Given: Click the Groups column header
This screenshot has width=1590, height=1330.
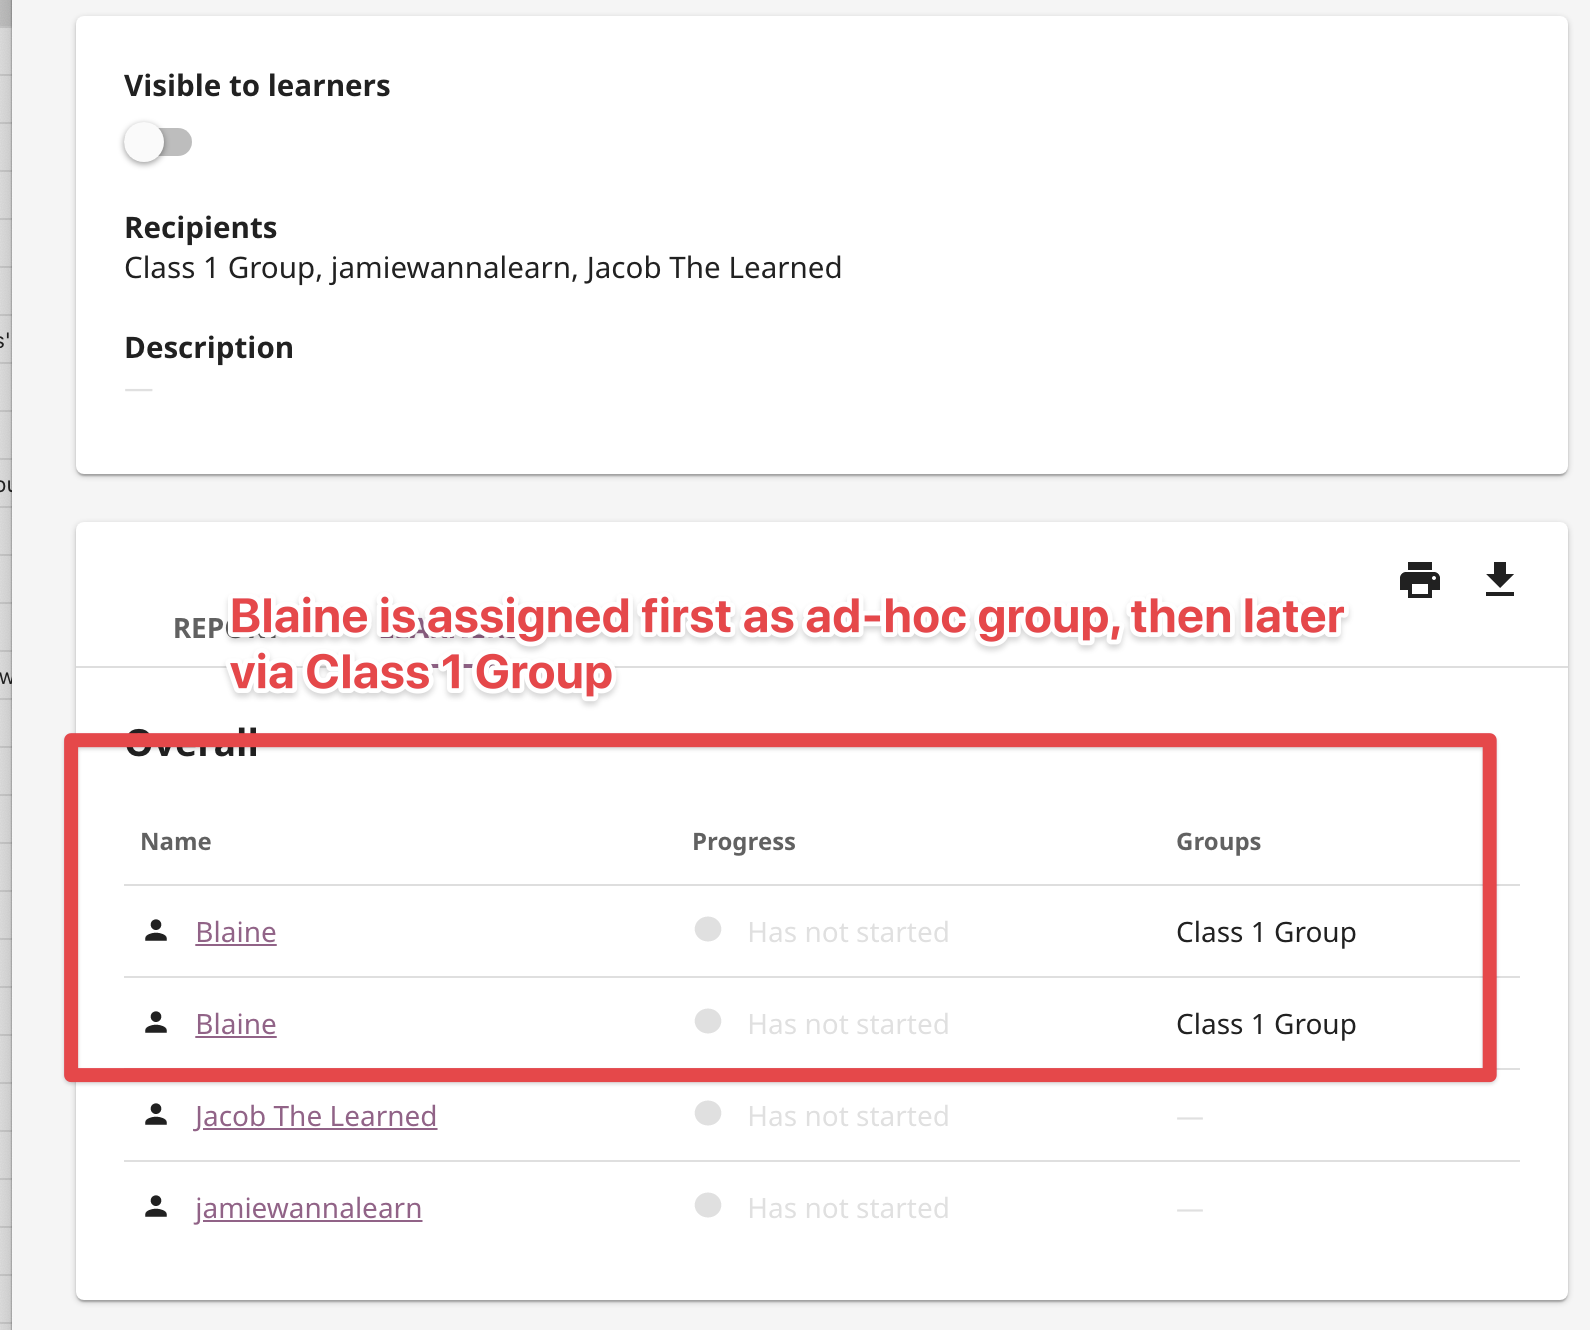Looking at the screenshot, I should [x=1218, y=842].
